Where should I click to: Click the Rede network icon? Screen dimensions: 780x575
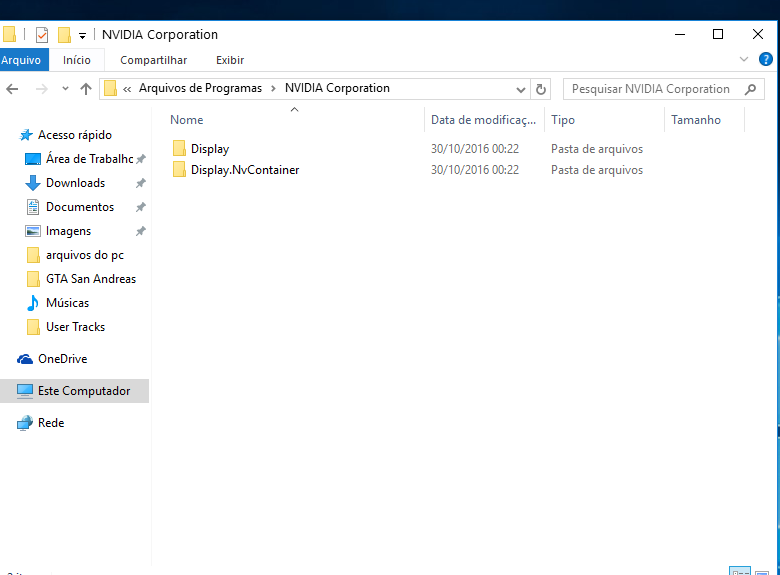25,423
